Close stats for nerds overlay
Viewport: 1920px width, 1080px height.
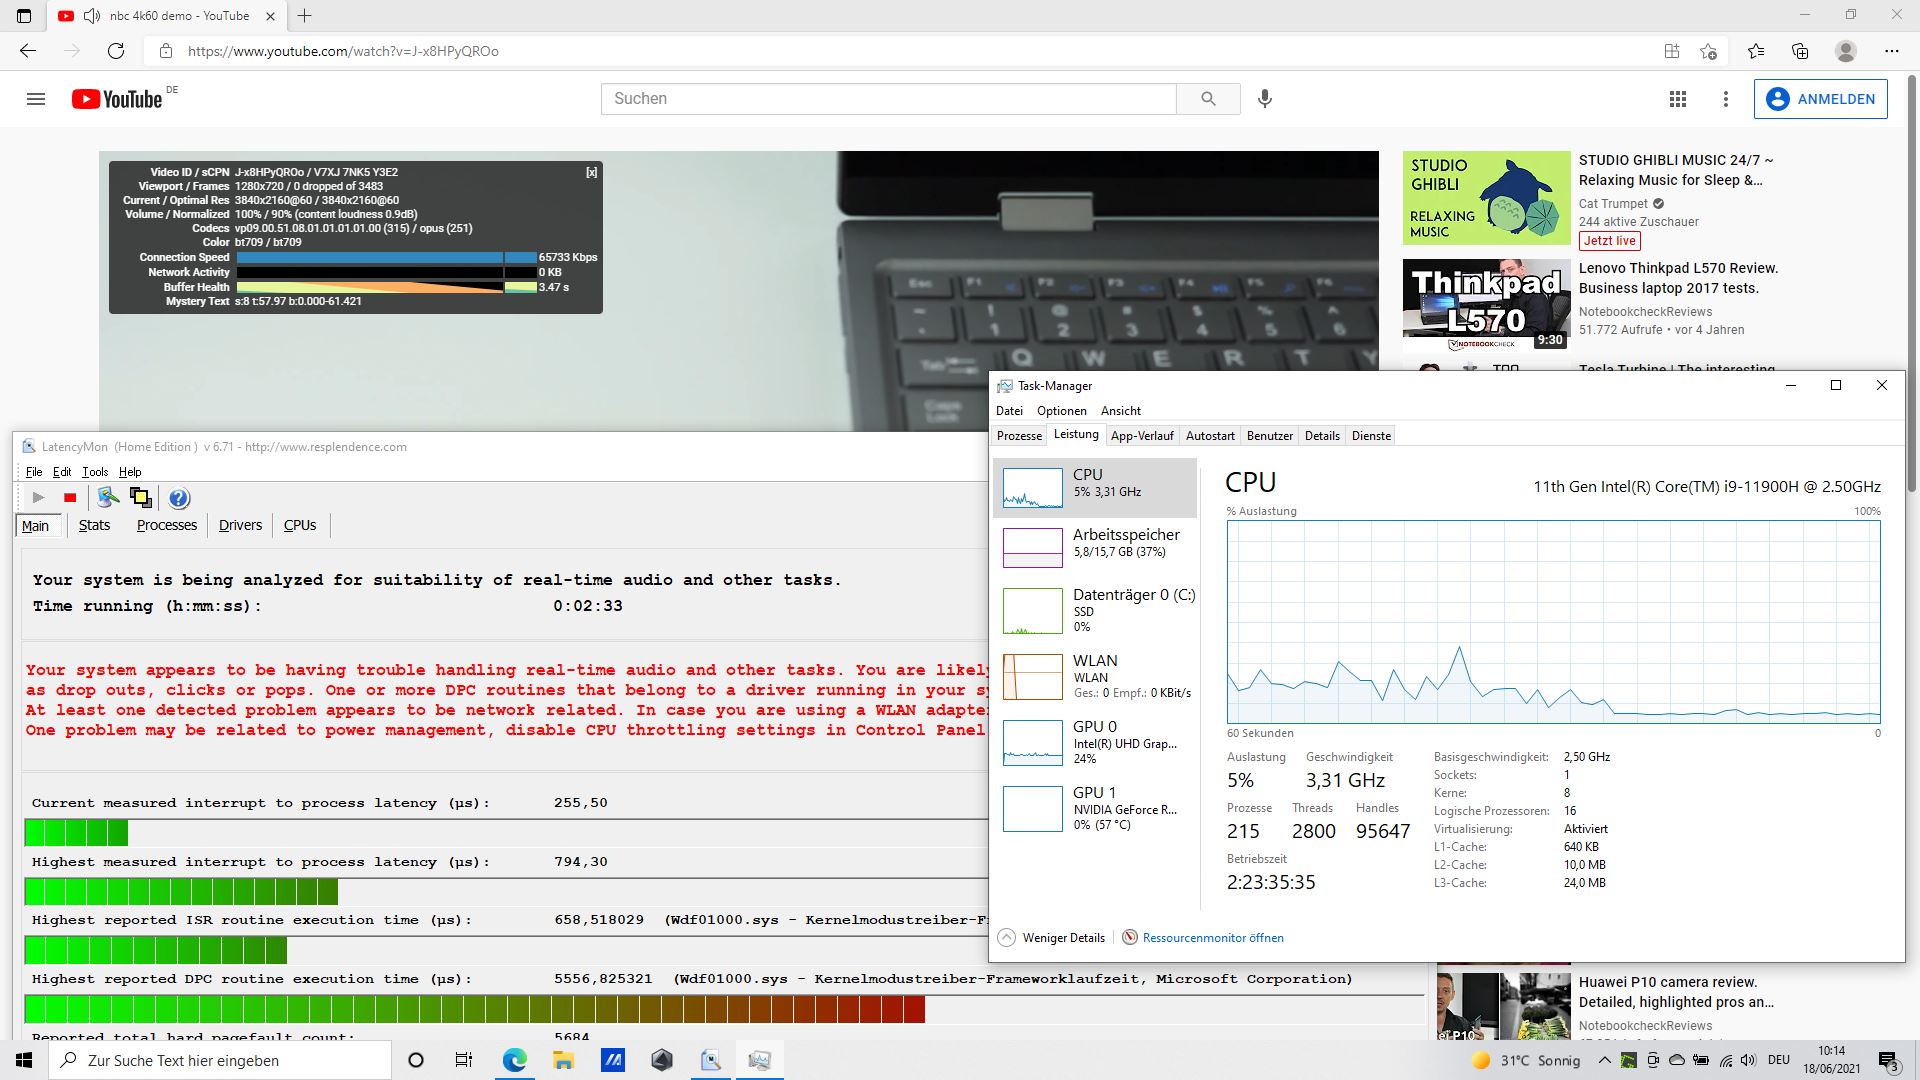(x=591, y=172)
